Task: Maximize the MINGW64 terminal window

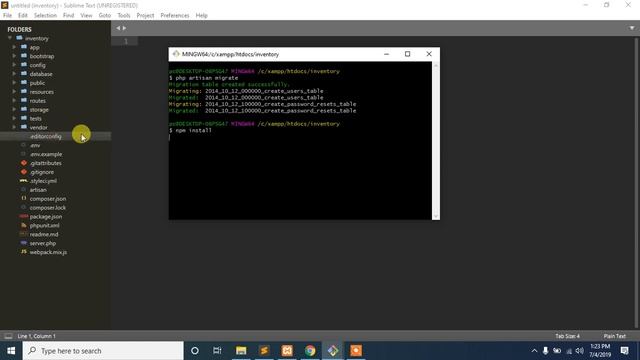Action: click(407, 54)
